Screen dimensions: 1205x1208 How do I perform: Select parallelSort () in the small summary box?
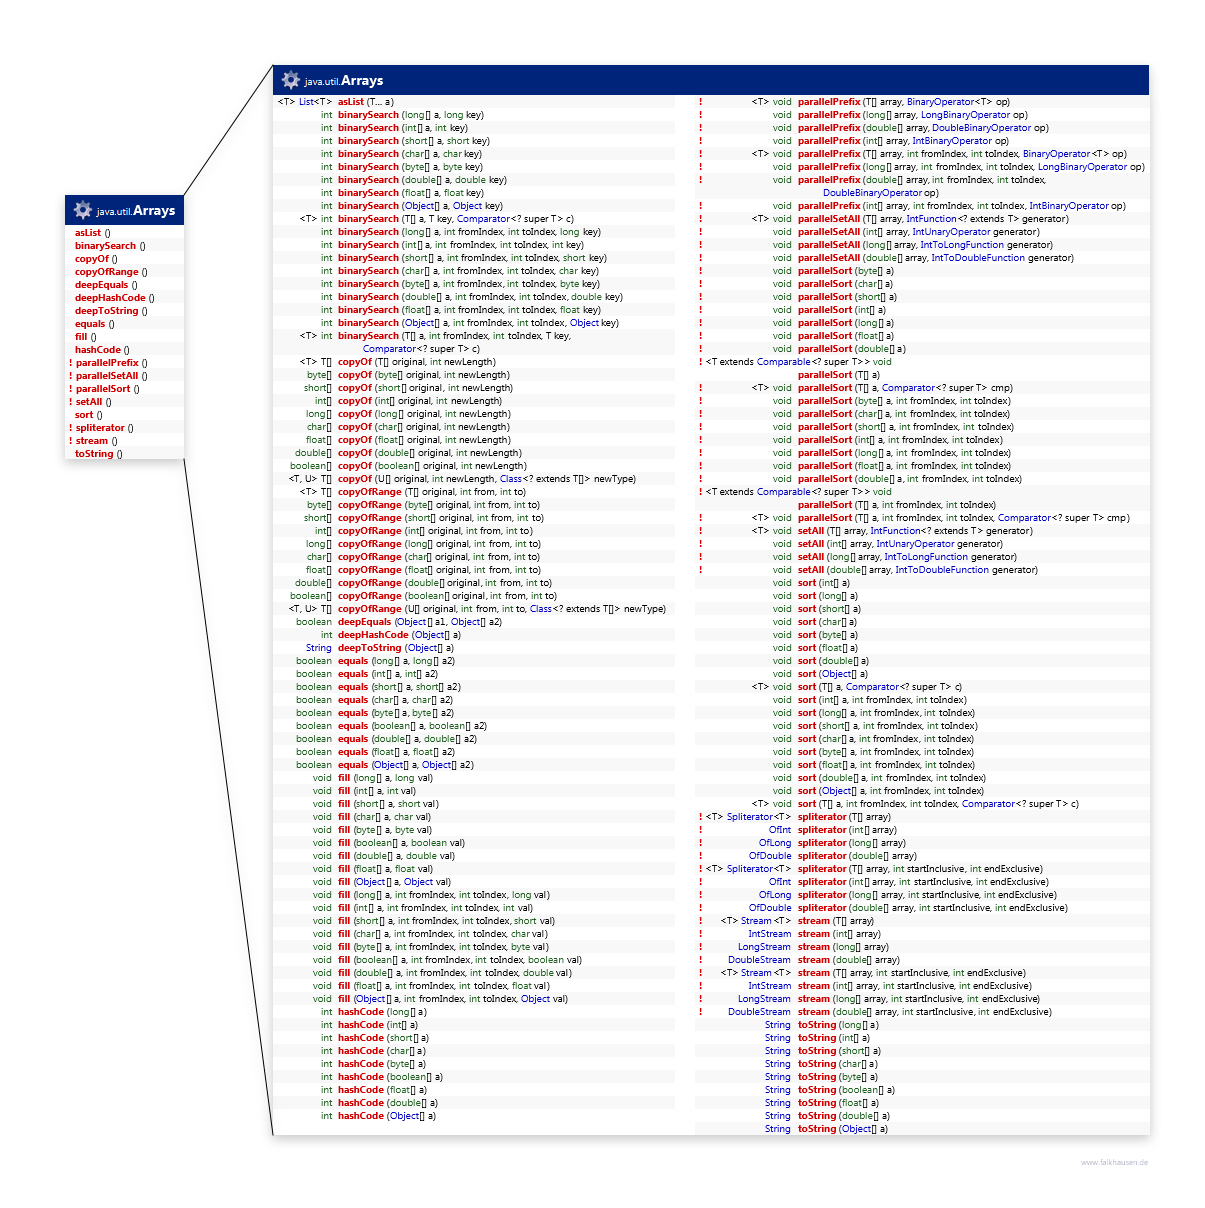click(x=108, y=389)
